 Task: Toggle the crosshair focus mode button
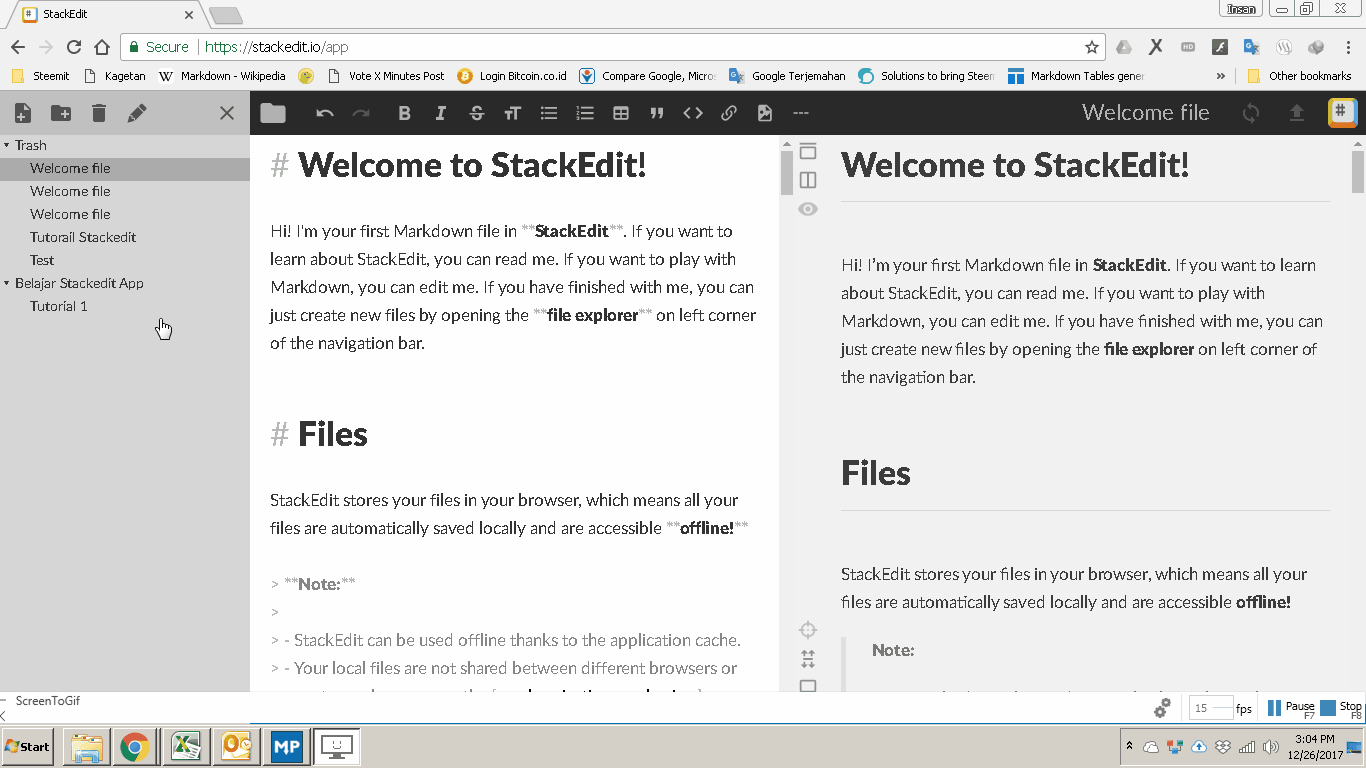[808, 630]
